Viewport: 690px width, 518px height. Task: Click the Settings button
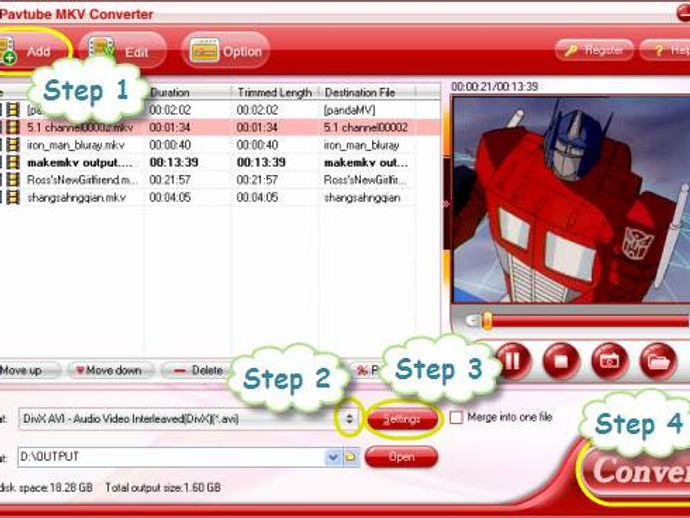pyautogui.click(x=402, y=419)
